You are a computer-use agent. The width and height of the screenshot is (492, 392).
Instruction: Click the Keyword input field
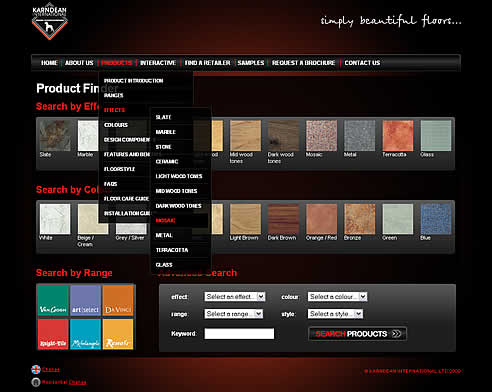pyautogui.click(x=239, y=334)
